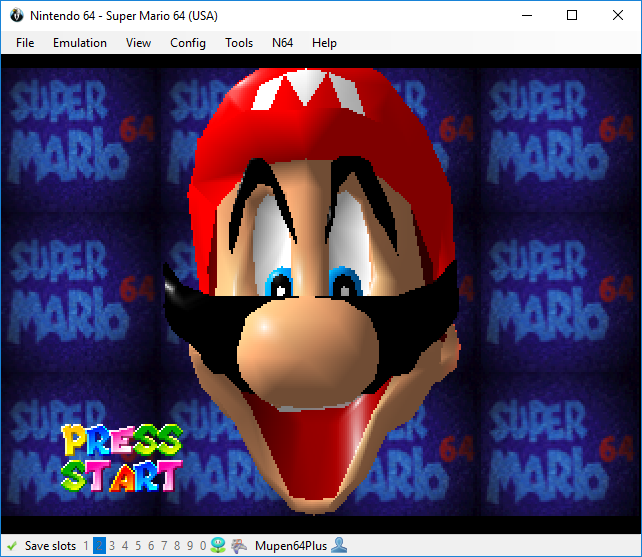The width and height of the screenshot is (642, 557).
Task: Click the blue user icon in status bar
Action: click(x=339, y=545)
